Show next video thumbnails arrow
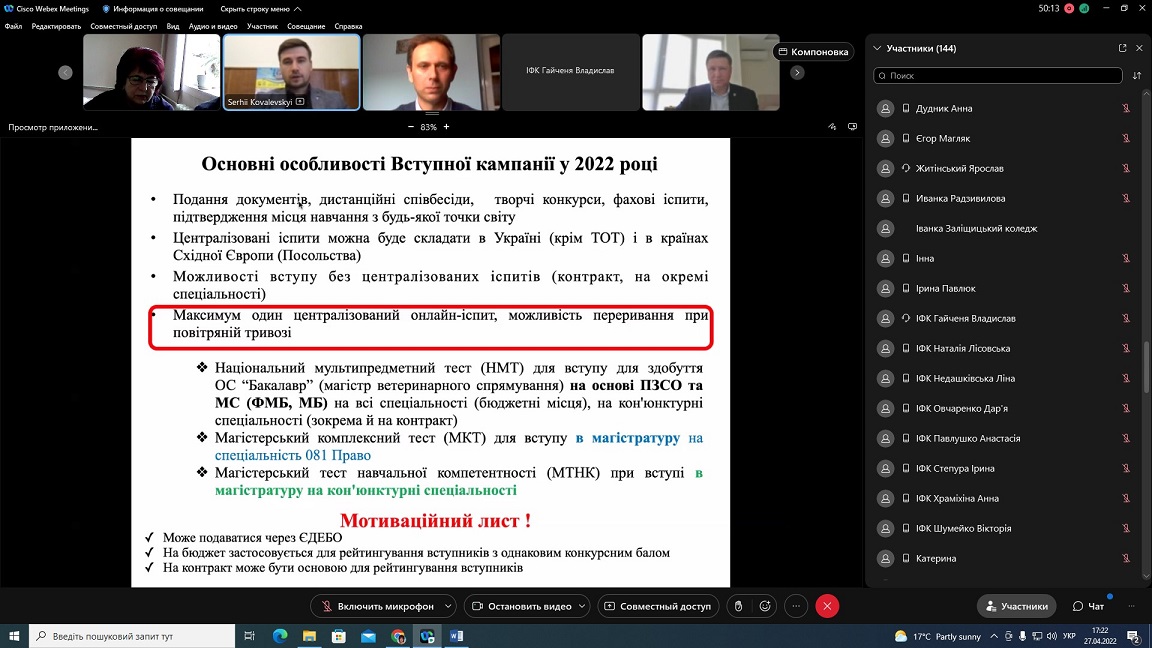Screen dimensions: 1152x648 [797, 72]
